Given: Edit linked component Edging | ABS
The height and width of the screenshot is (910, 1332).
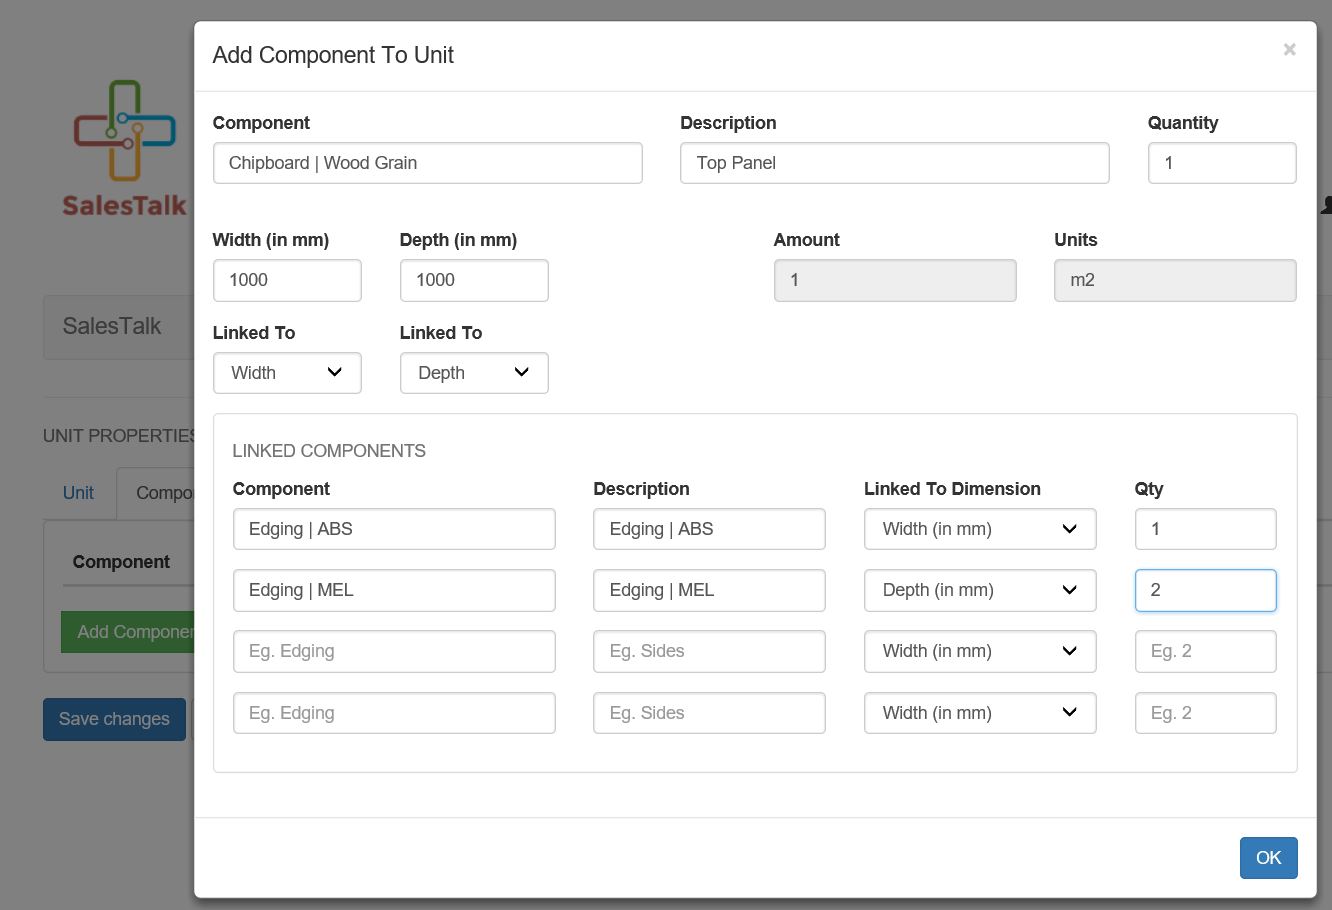Looking at the screenshot, I should pos(394,529).
